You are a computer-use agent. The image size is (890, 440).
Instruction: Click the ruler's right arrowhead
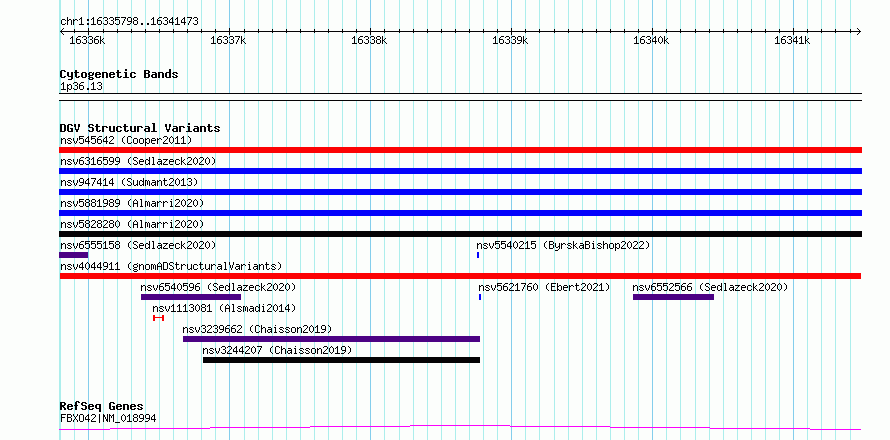point(859,31)
